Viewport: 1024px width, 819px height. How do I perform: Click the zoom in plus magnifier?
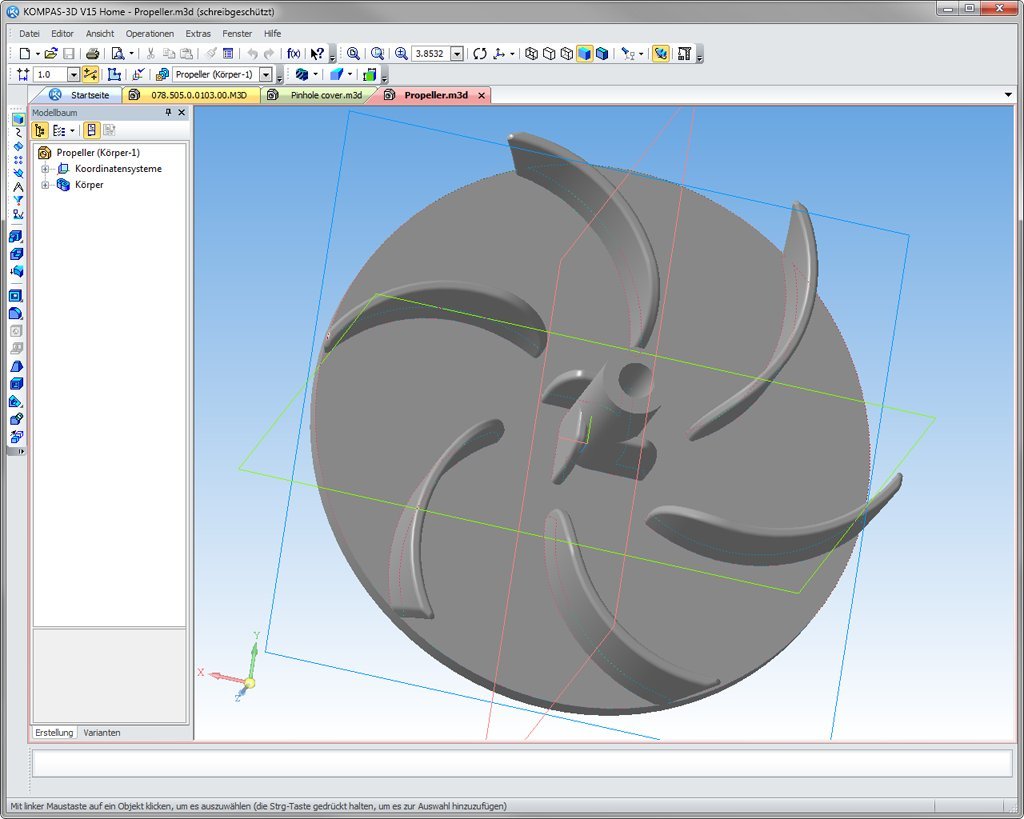pos(402,54)
